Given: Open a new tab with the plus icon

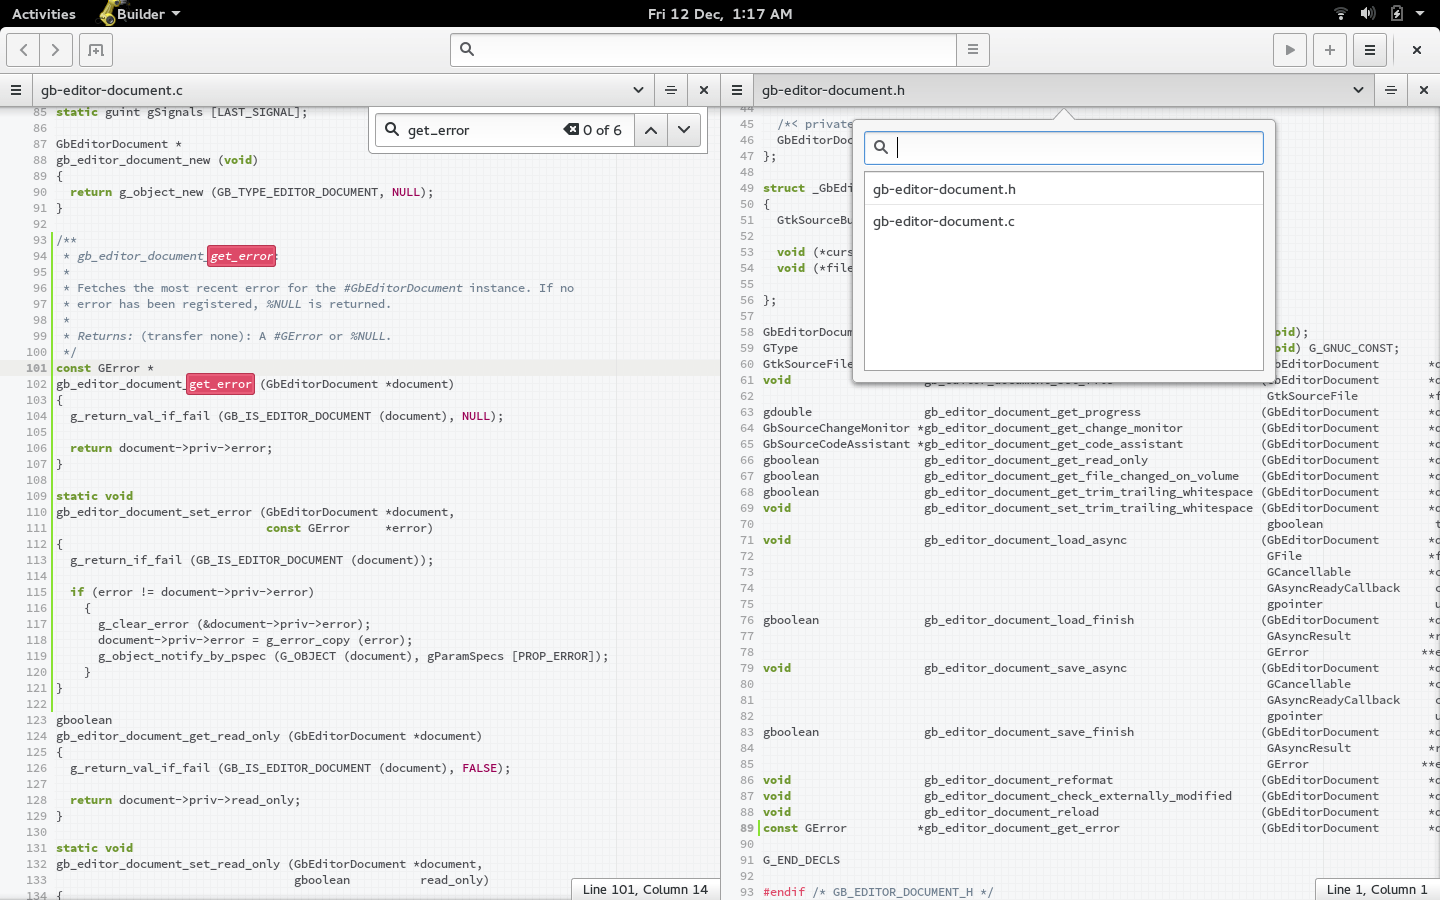Looking at the screenshot, I should pos(1330,49).
